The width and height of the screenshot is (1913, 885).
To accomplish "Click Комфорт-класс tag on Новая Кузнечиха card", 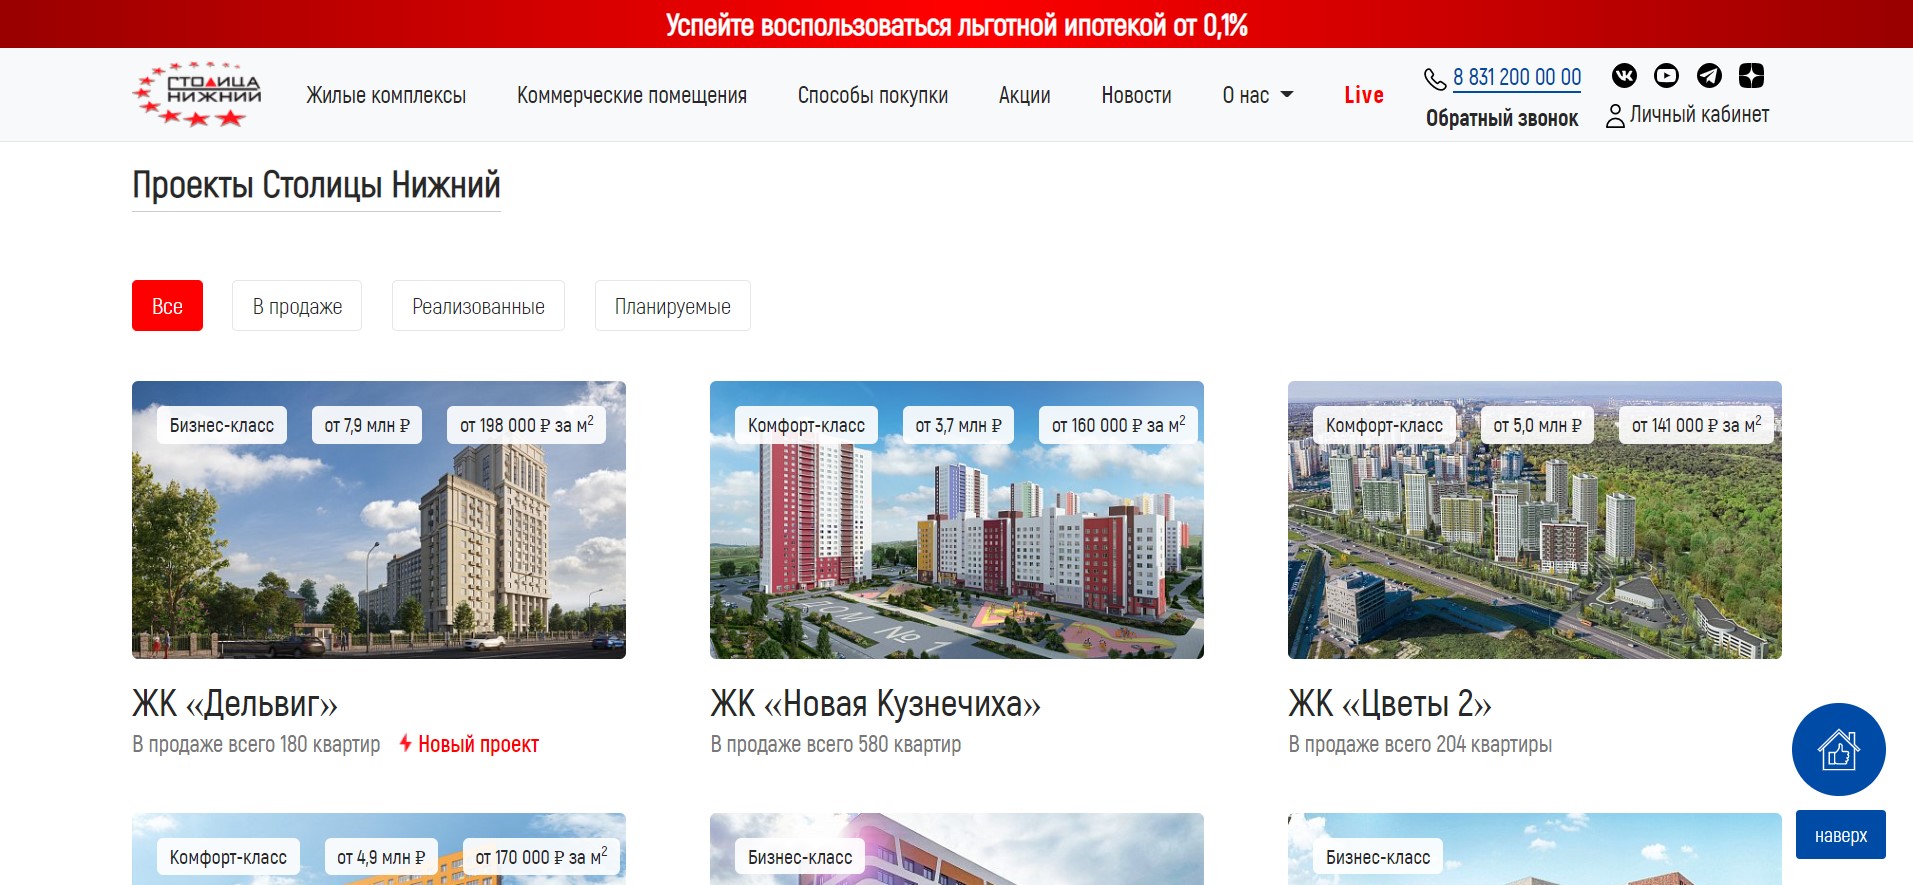I will coord(806,425).
